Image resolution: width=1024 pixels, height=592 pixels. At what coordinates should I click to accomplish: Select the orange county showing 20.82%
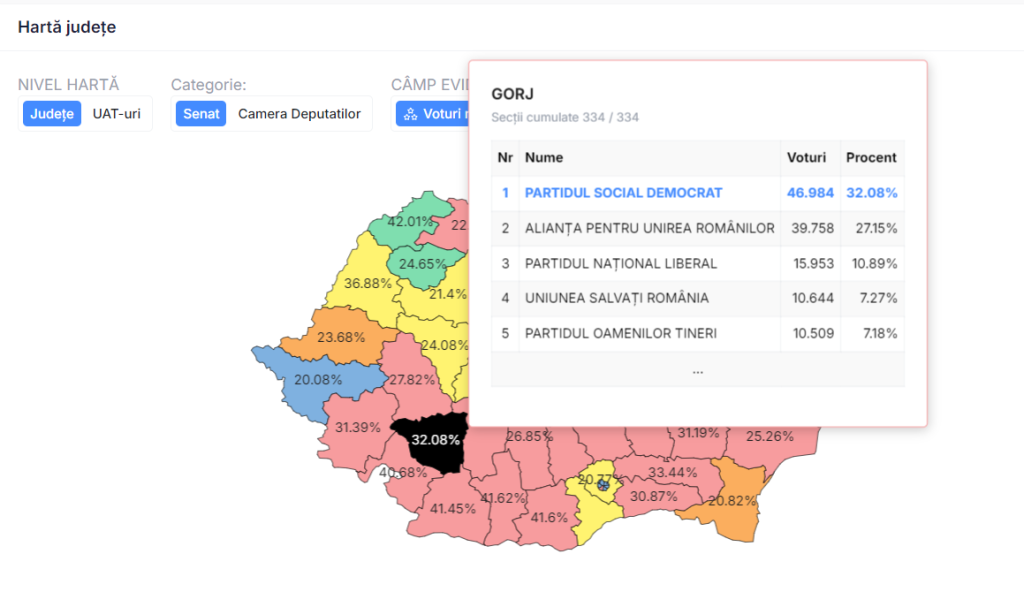pos(731,501)
